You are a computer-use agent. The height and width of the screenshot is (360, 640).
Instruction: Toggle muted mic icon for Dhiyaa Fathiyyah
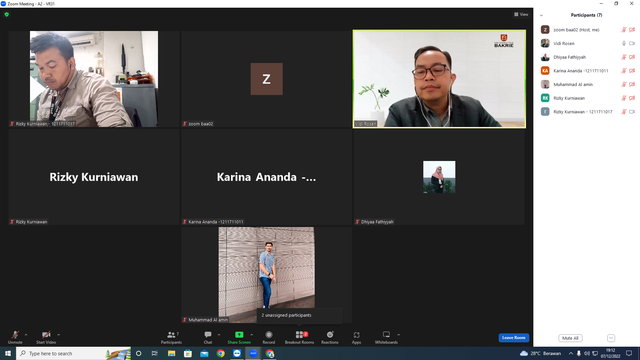[x=624, y=57]
